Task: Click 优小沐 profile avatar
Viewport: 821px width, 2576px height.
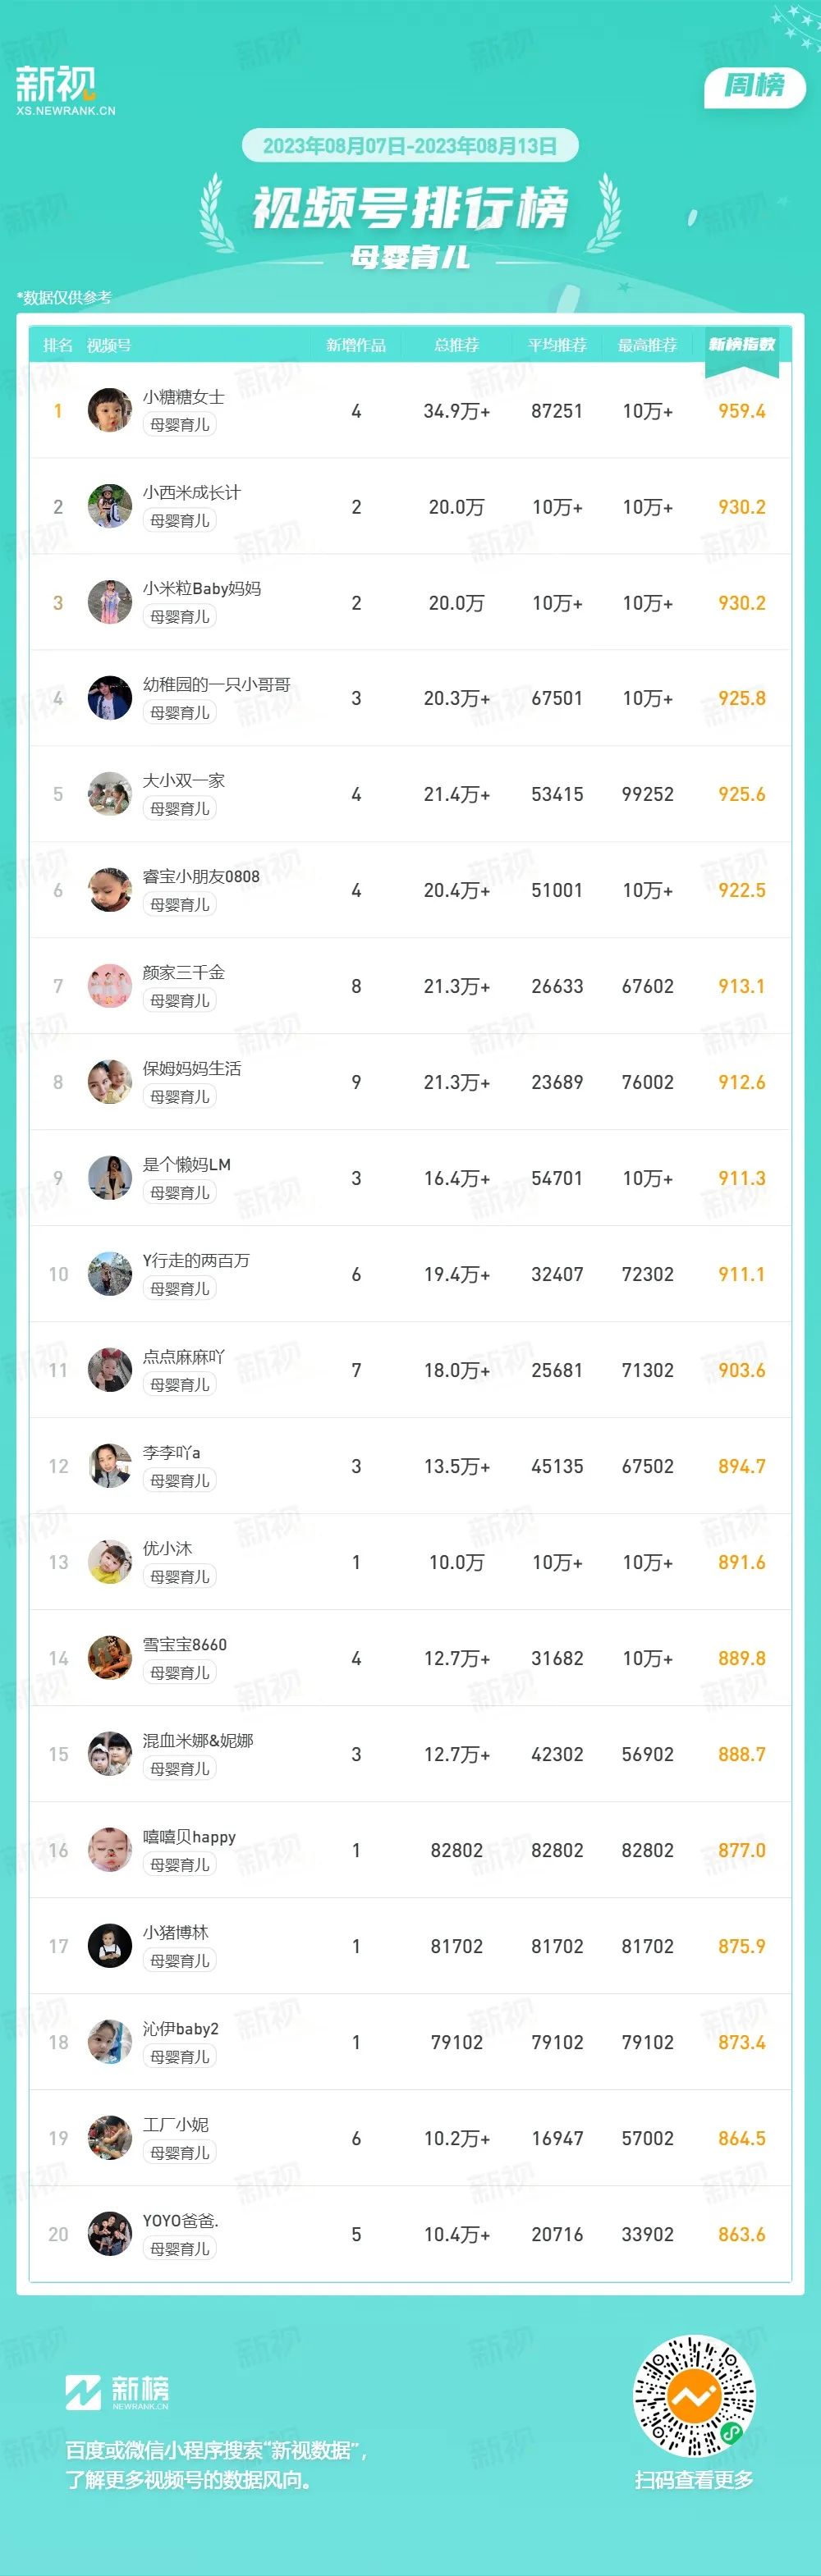Action: (x=110, y=1562)
